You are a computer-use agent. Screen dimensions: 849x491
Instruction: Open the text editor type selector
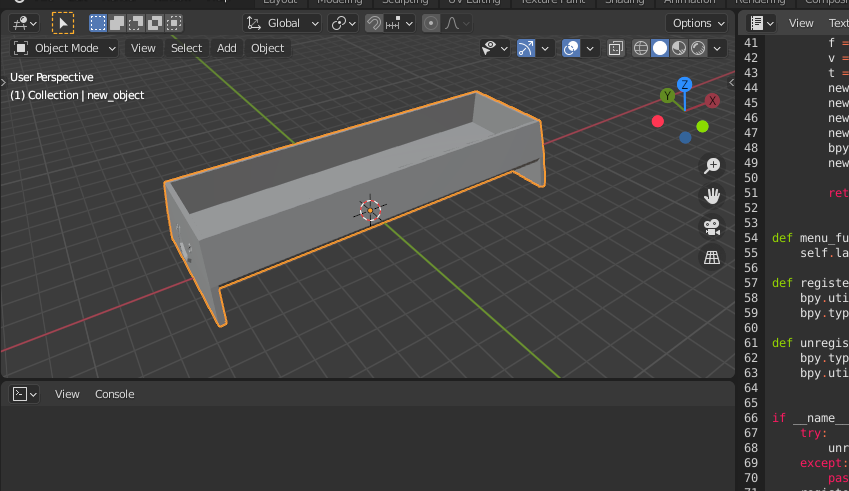(762, 23)
